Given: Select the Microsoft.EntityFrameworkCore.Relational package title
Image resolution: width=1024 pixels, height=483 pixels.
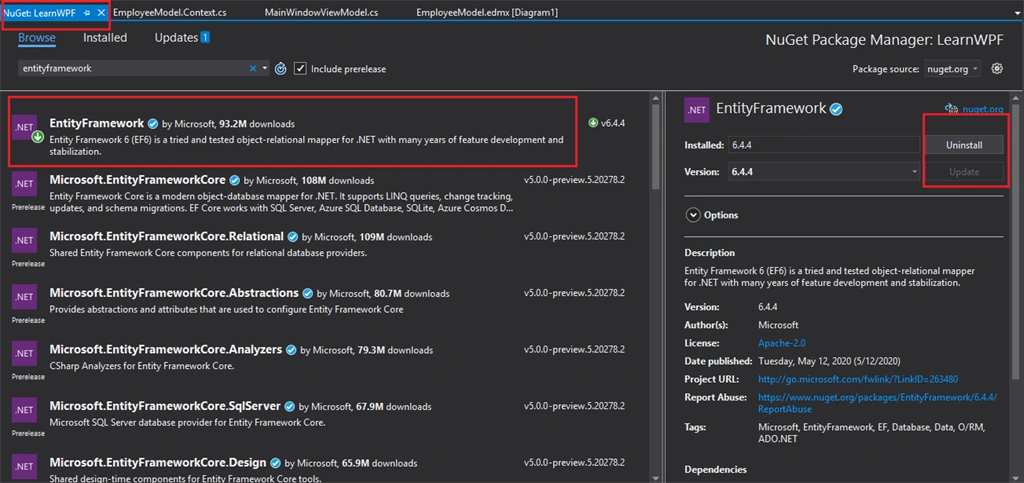Looking at the screenshot, I should pos(166,236).
